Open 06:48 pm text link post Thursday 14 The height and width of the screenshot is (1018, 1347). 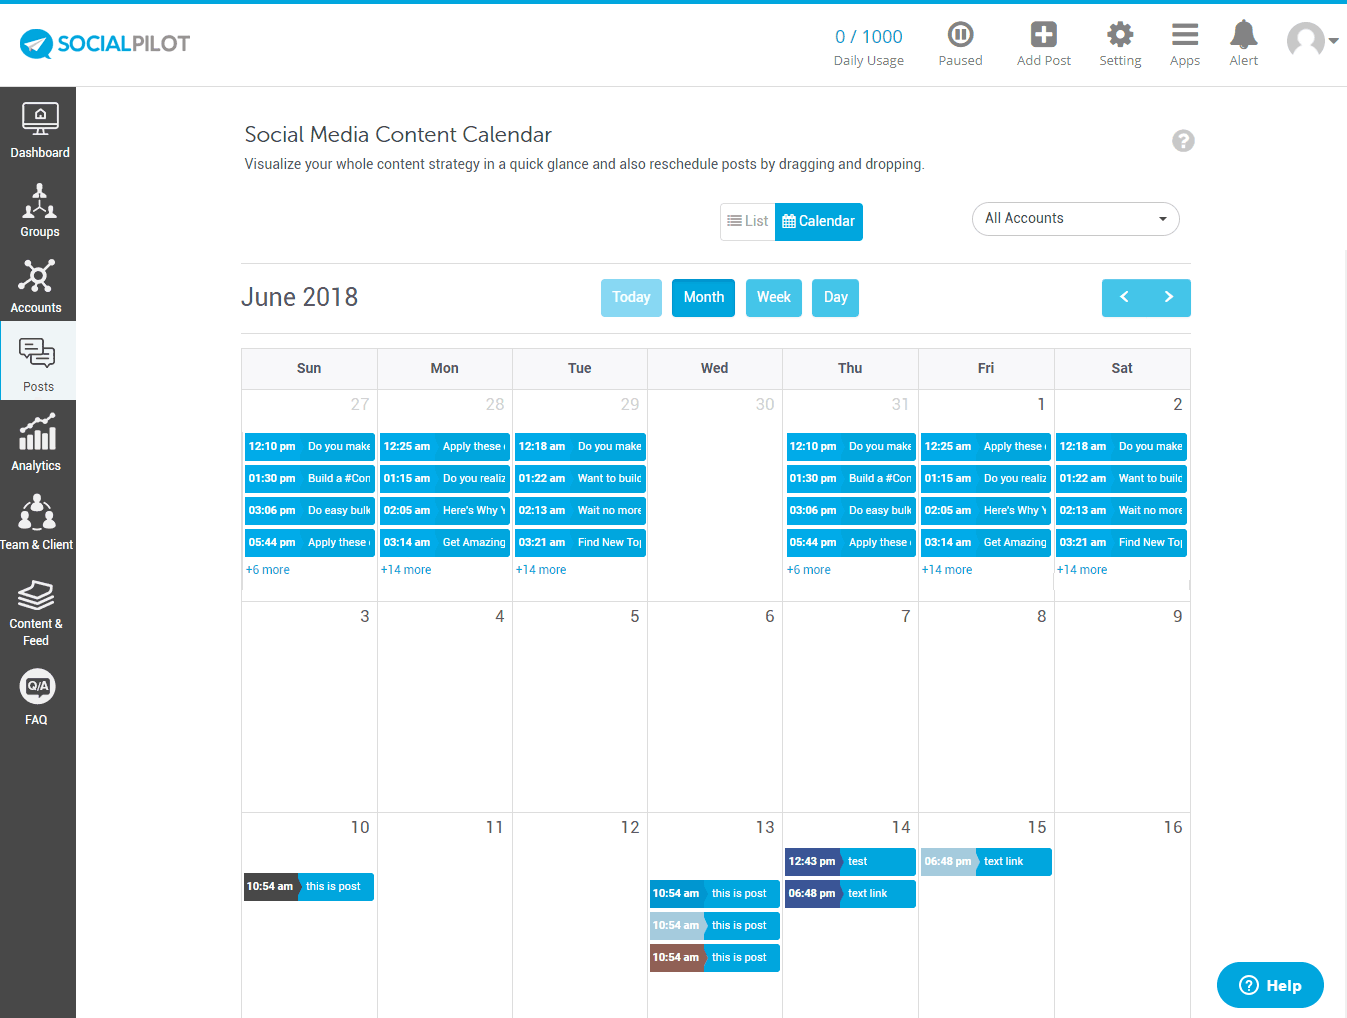pos(850,894)
